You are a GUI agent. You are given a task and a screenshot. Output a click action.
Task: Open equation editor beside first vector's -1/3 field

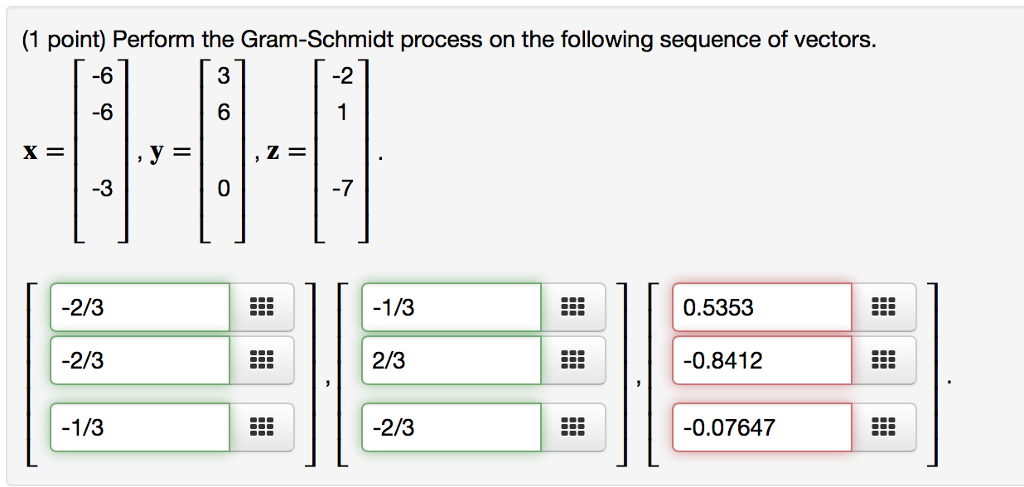pyautogui.click(x=261, y=428)
